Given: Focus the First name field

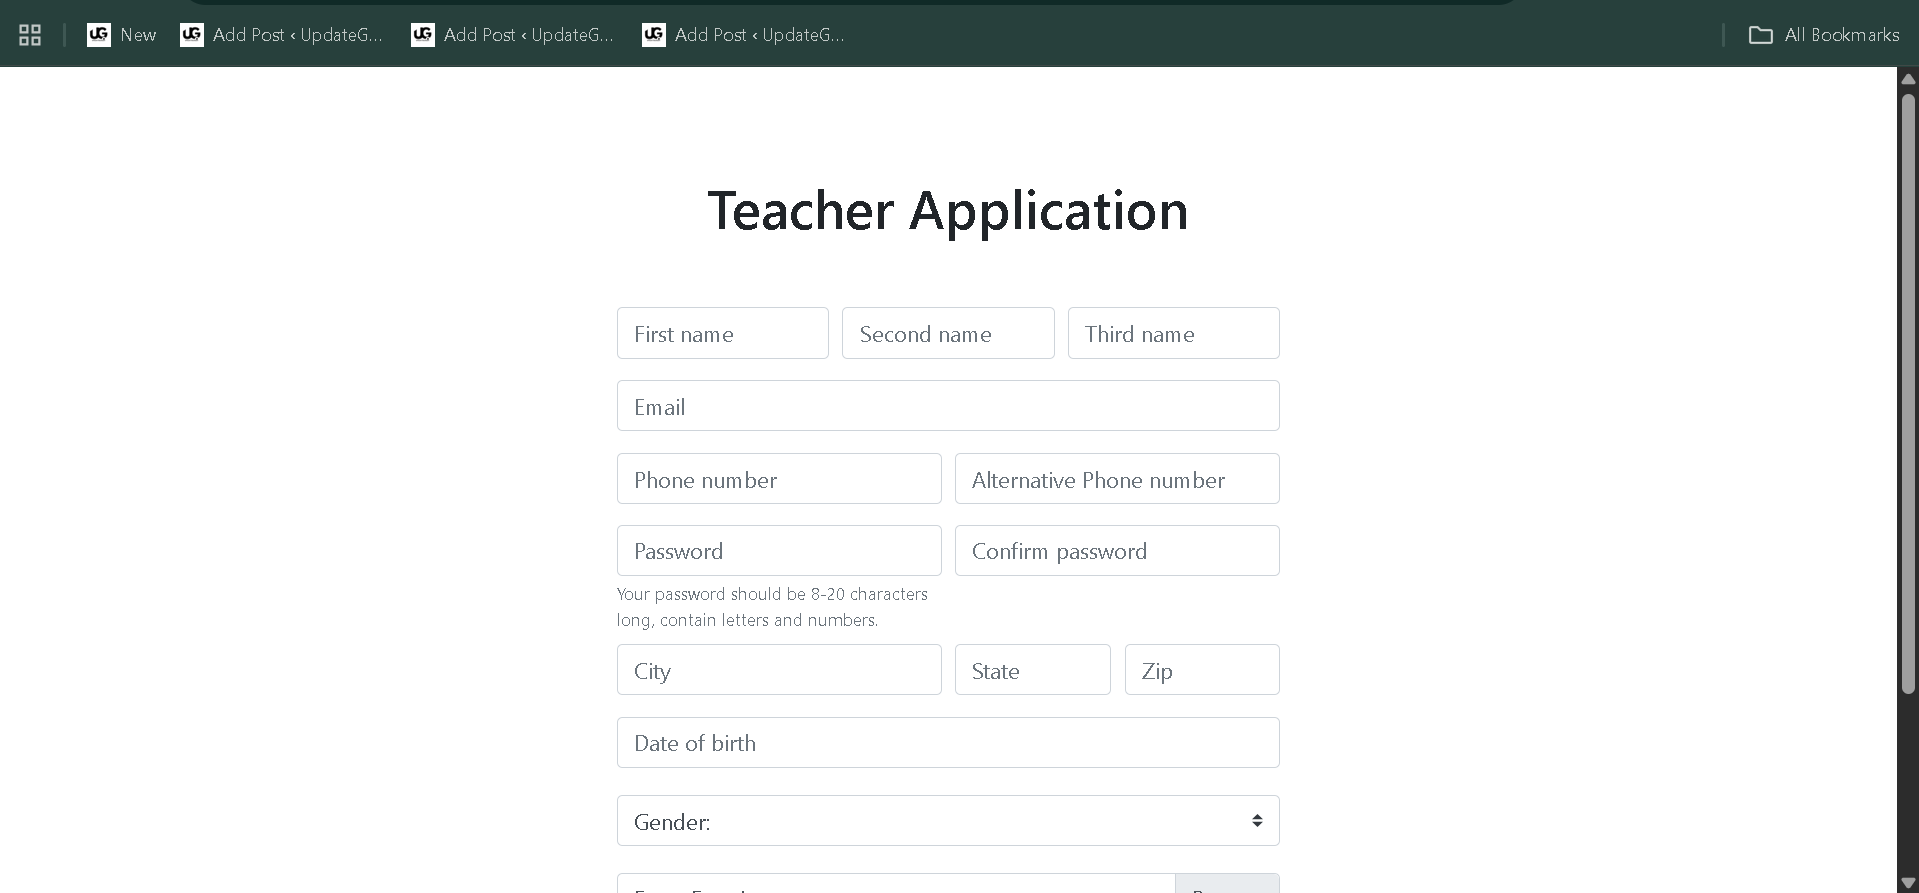Looking at the screenshot, I should 722,334.
